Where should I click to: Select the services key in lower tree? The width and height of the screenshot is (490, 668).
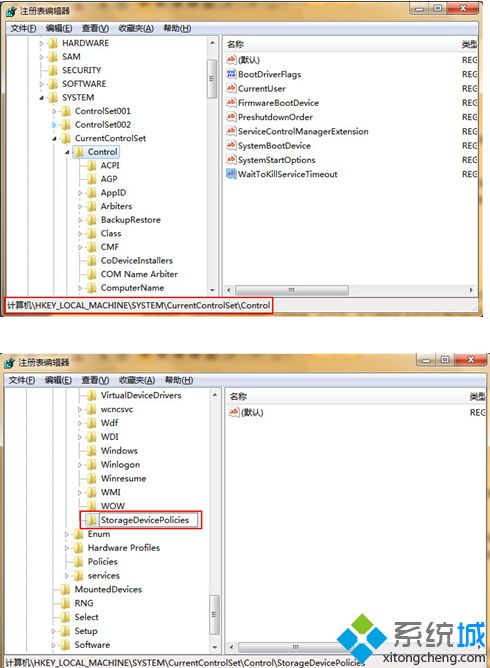coord(104,576)
